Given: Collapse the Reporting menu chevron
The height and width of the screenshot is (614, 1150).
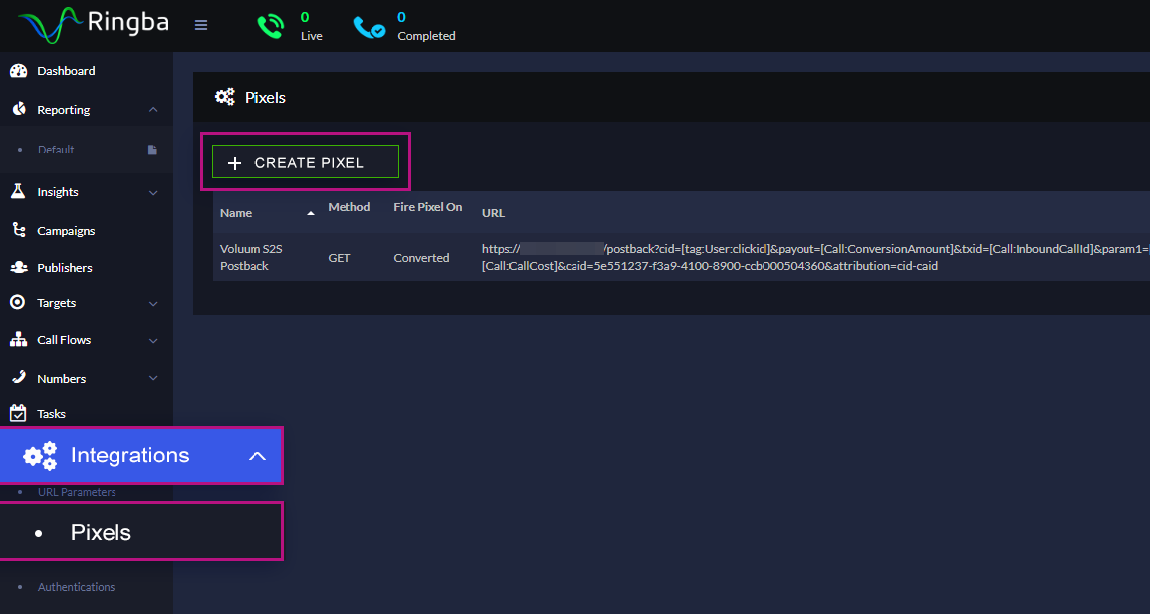Looking at the screenshot, I should pos(153,109).
